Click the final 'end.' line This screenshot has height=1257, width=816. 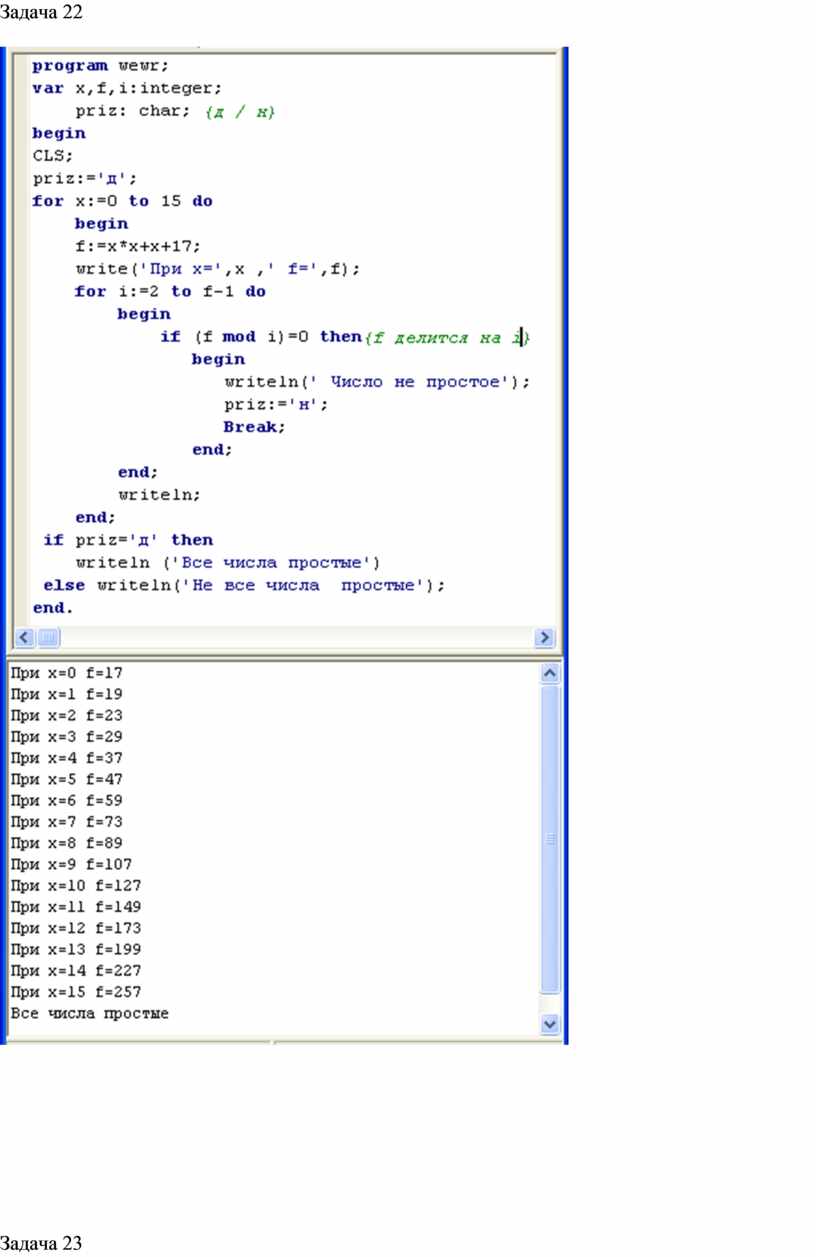[53, 608]
